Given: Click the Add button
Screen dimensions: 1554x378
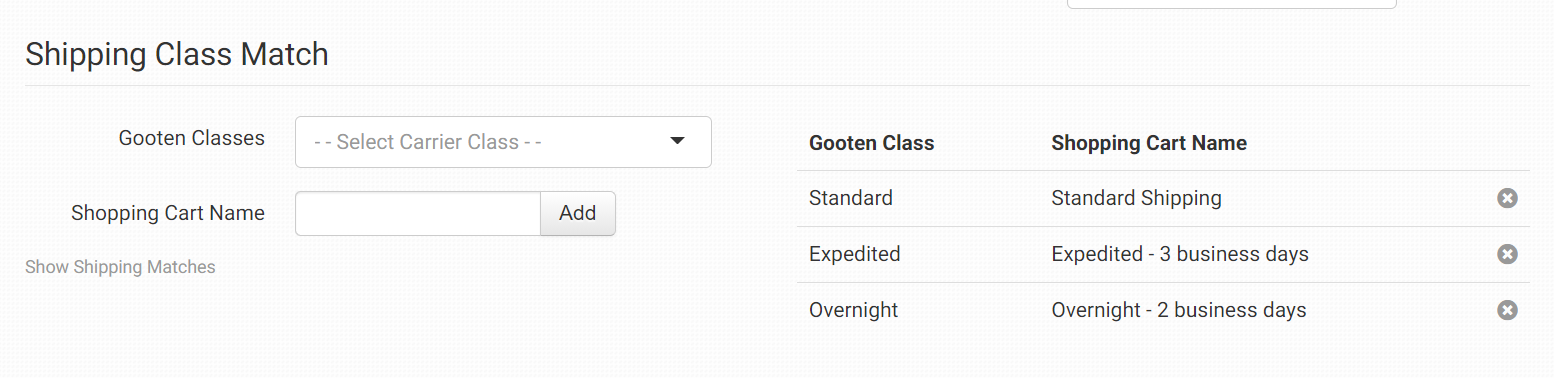Looking at the screenshot, I should click(578, 213).
